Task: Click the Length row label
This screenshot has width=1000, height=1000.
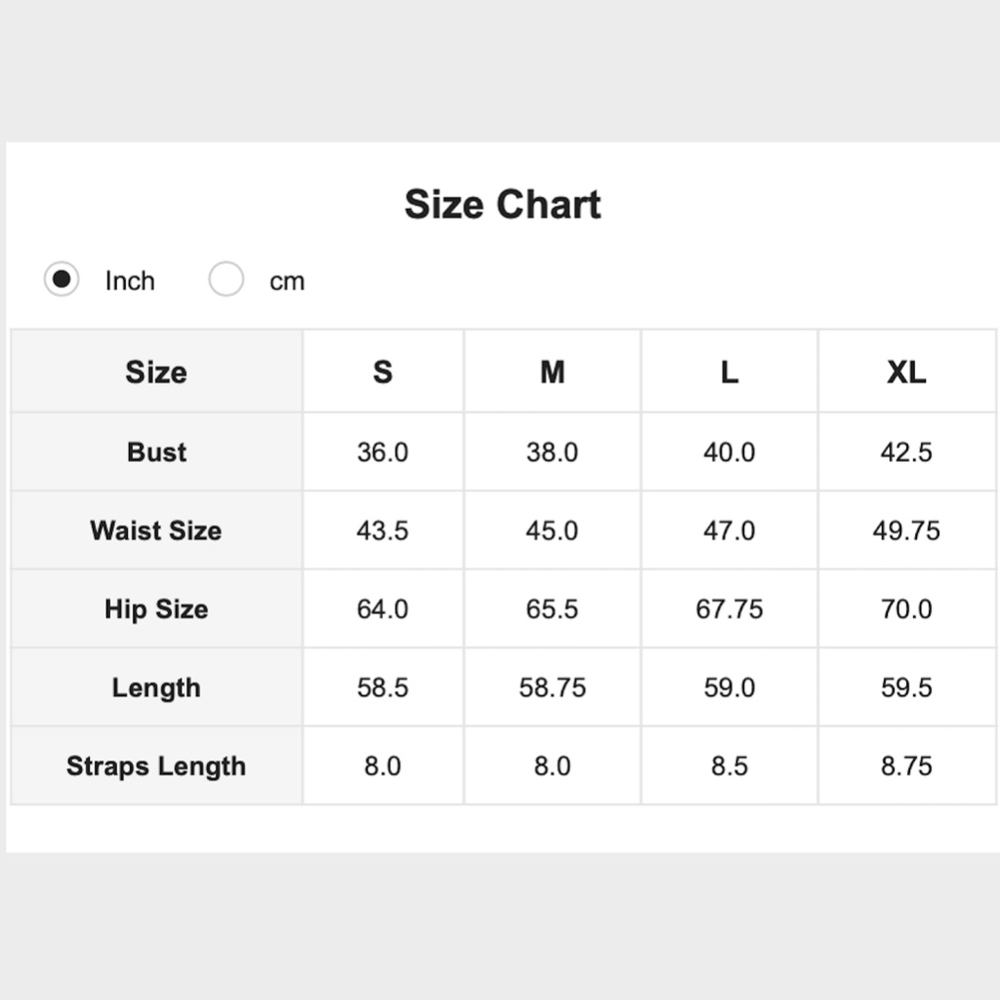Action: coord(156,688)
